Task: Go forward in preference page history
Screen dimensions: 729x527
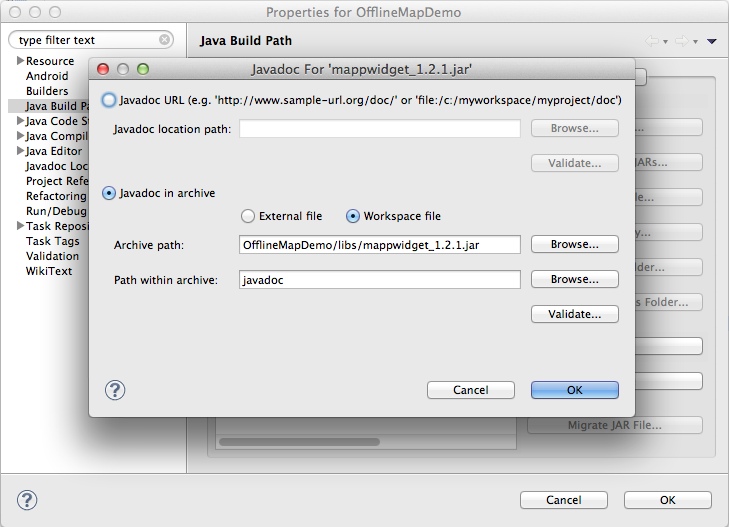Action: [x=682, y=41]
